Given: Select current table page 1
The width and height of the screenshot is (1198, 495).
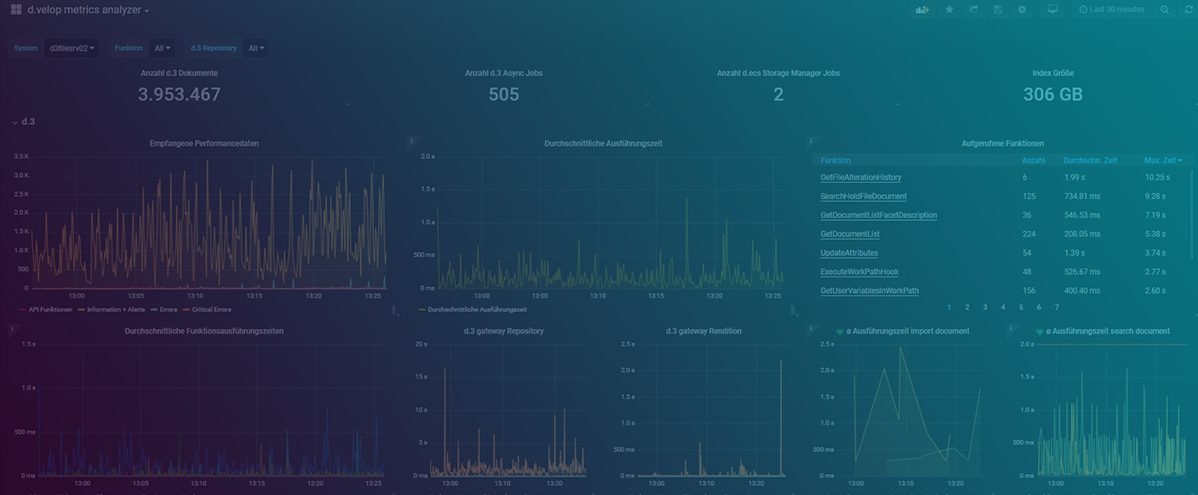Looking at the screenshot, I should point(949,307).
